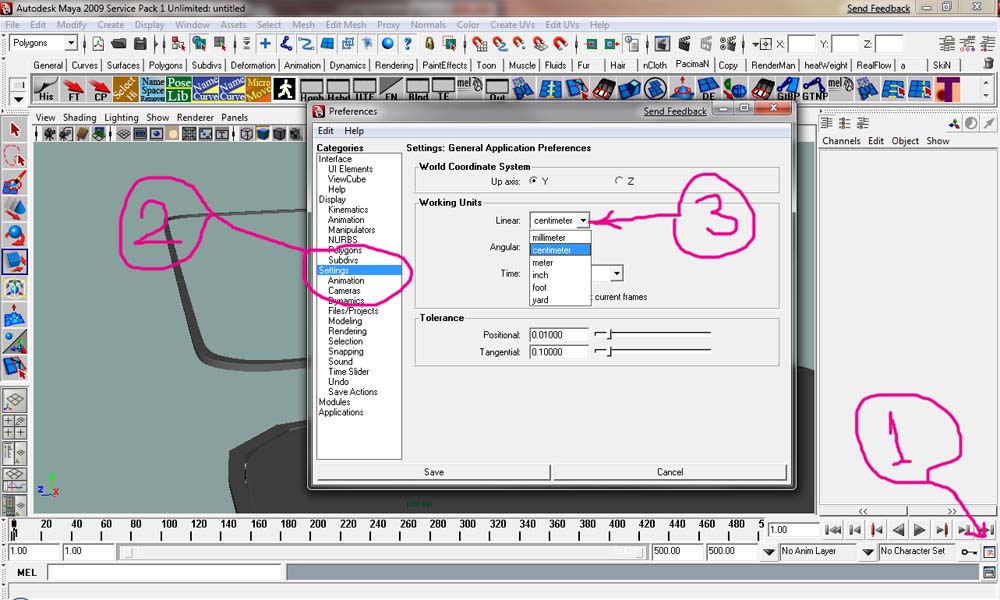Image resolution: width=1000 pixels, height=600 pixels.
Task: Click the CP shelf icon
Action: pos(99,89)
